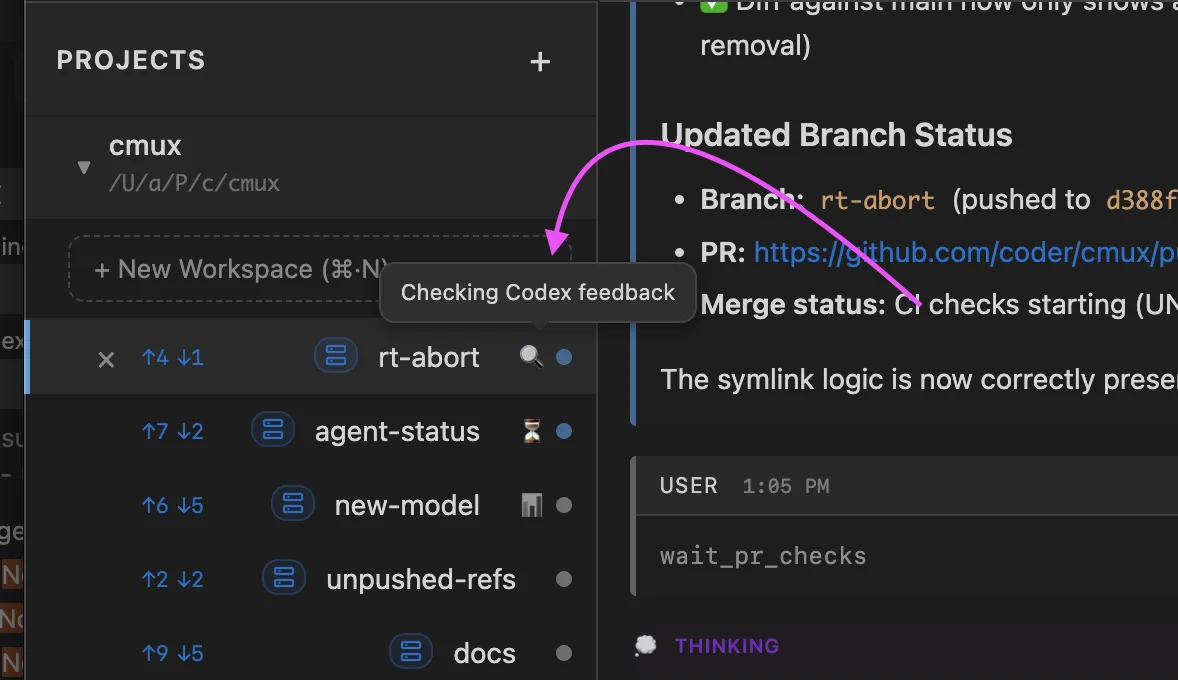1178x680 pixels.
Task: Click the workspace stack icon next to rt-abort
Action: coord(335,355)
